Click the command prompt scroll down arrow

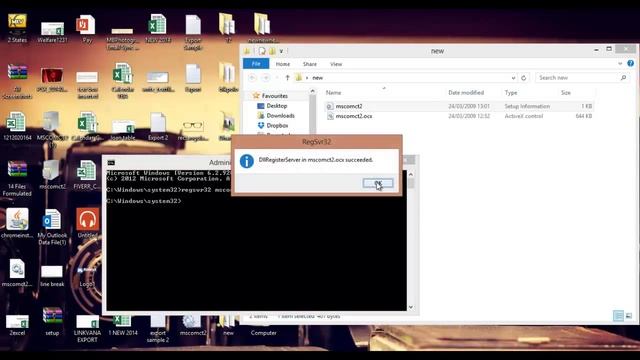tap(411, 307)
